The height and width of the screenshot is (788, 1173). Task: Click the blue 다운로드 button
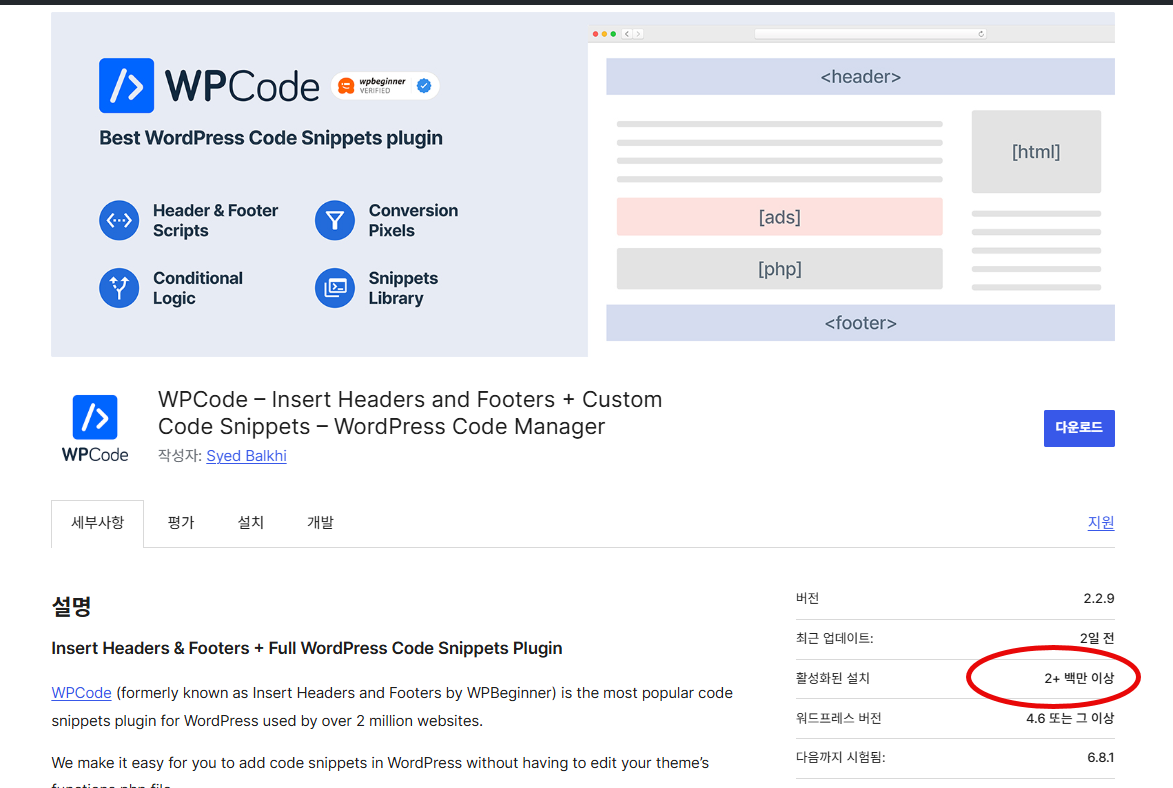pos(1079,428)
